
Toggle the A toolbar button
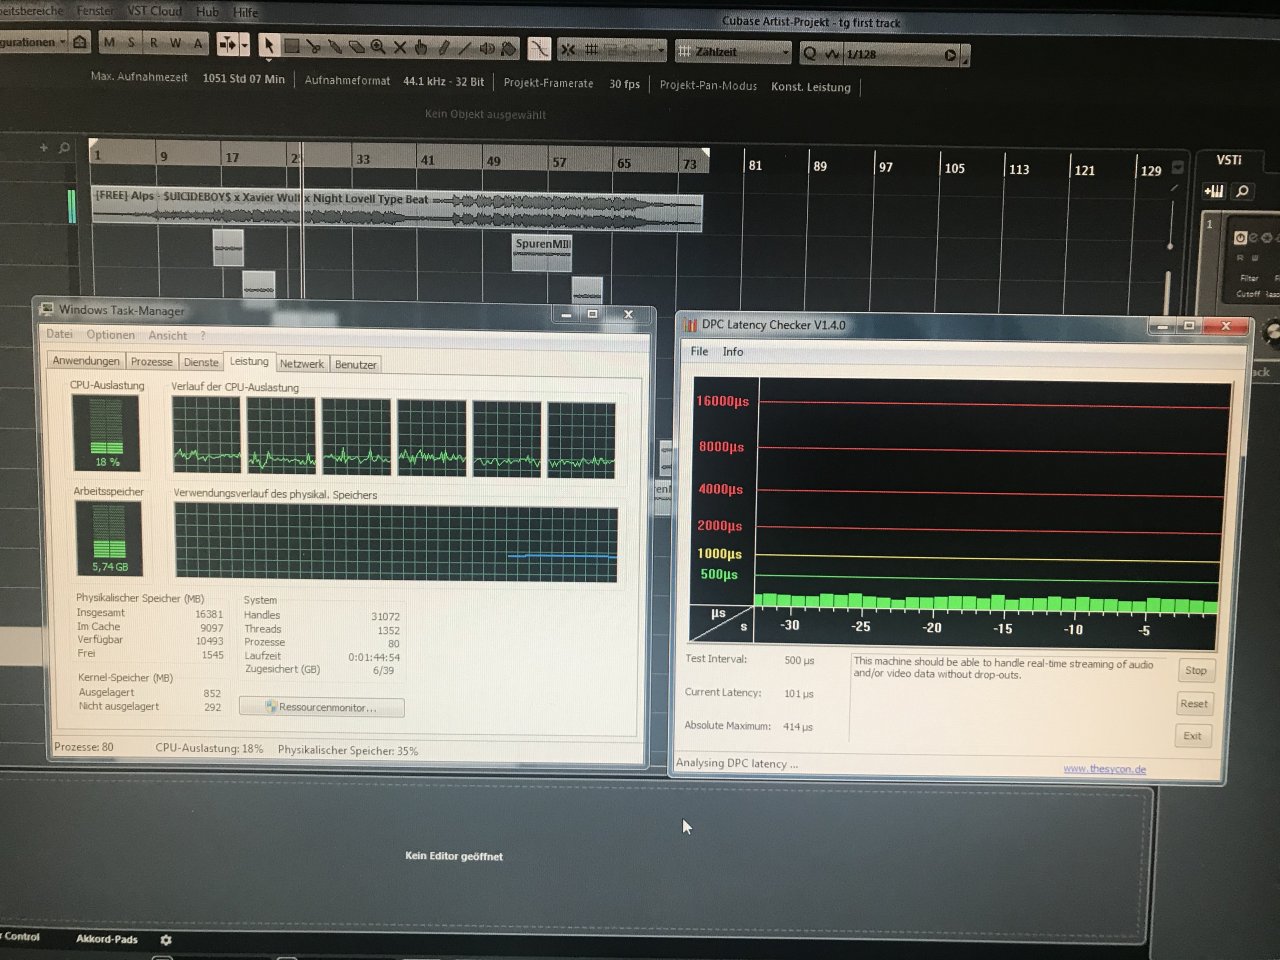tap(198, 43)
